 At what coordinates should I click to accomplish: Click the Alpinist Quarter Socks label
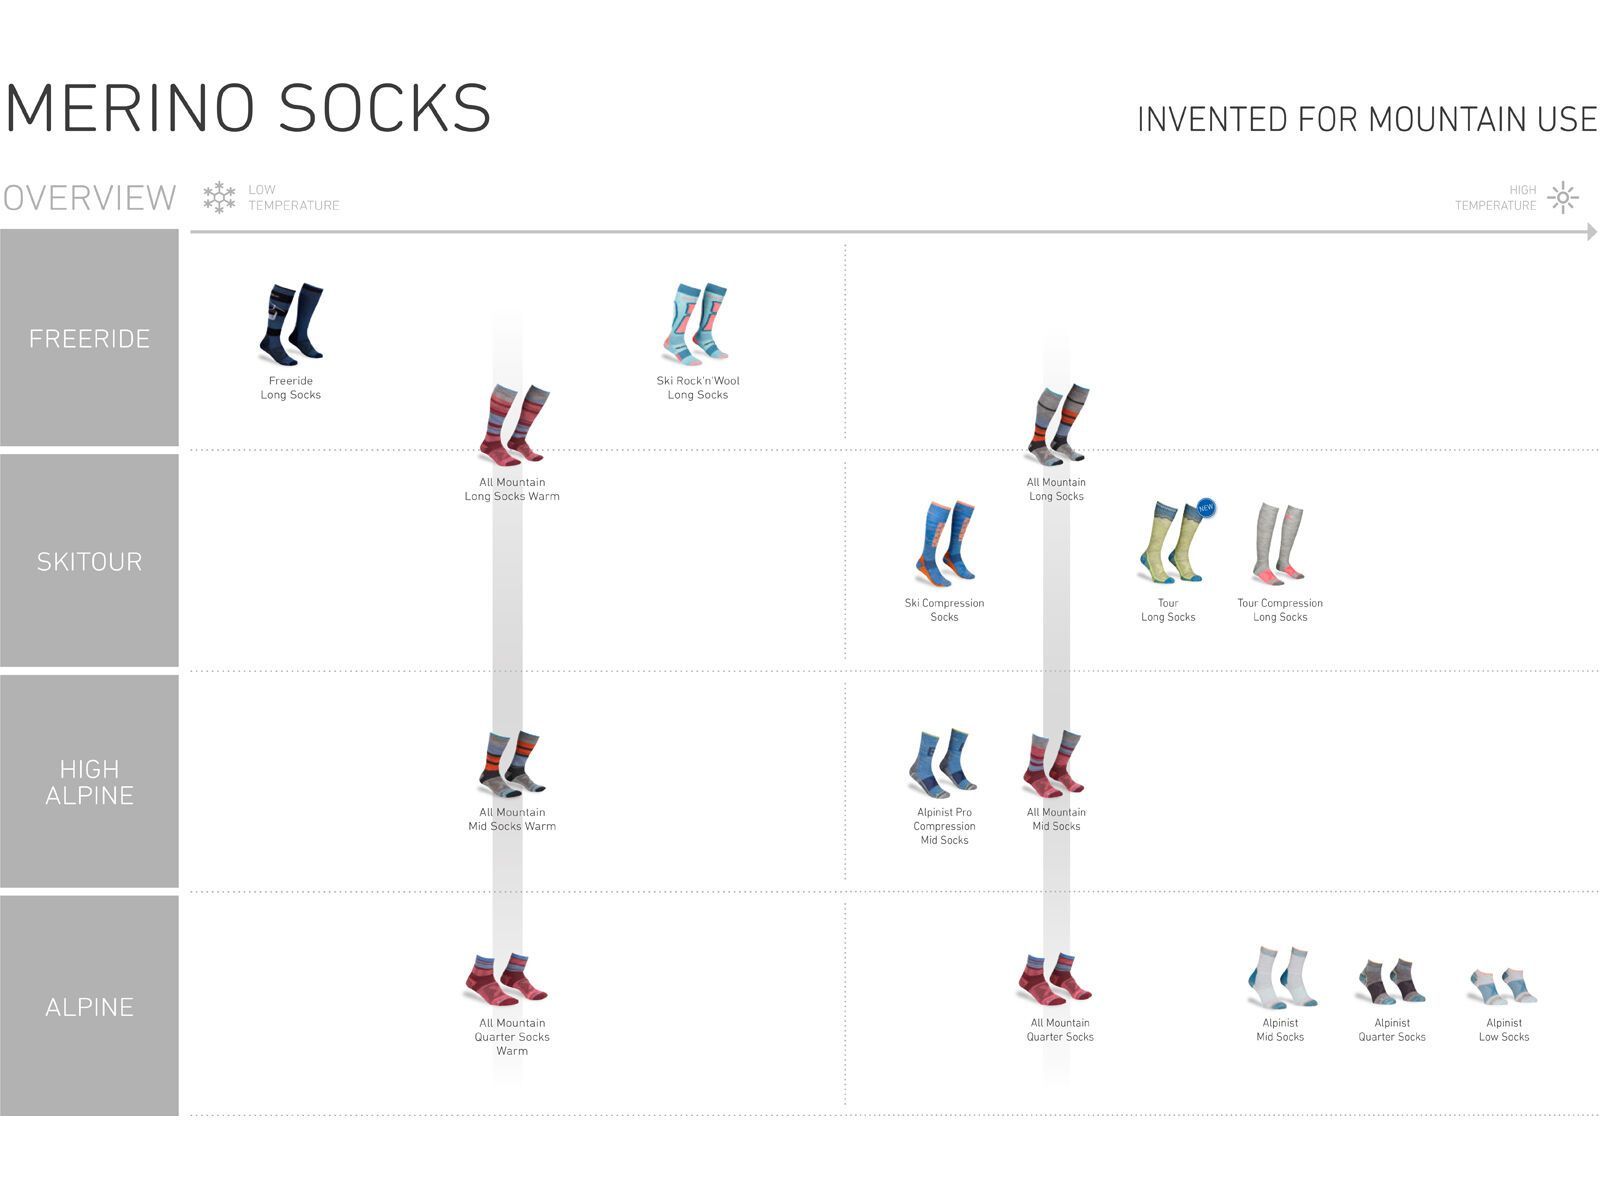click(x=1391, y=1030)
